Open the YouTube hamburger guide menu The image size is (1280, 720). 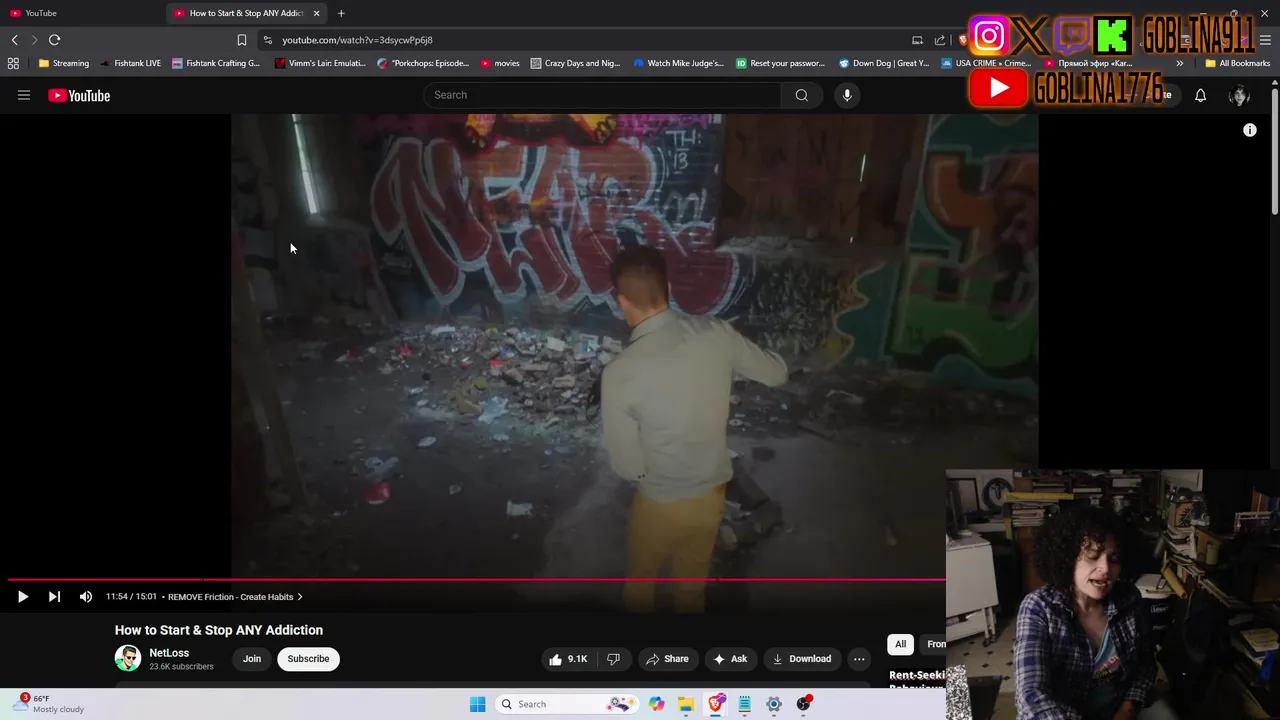tap(24, 95)
